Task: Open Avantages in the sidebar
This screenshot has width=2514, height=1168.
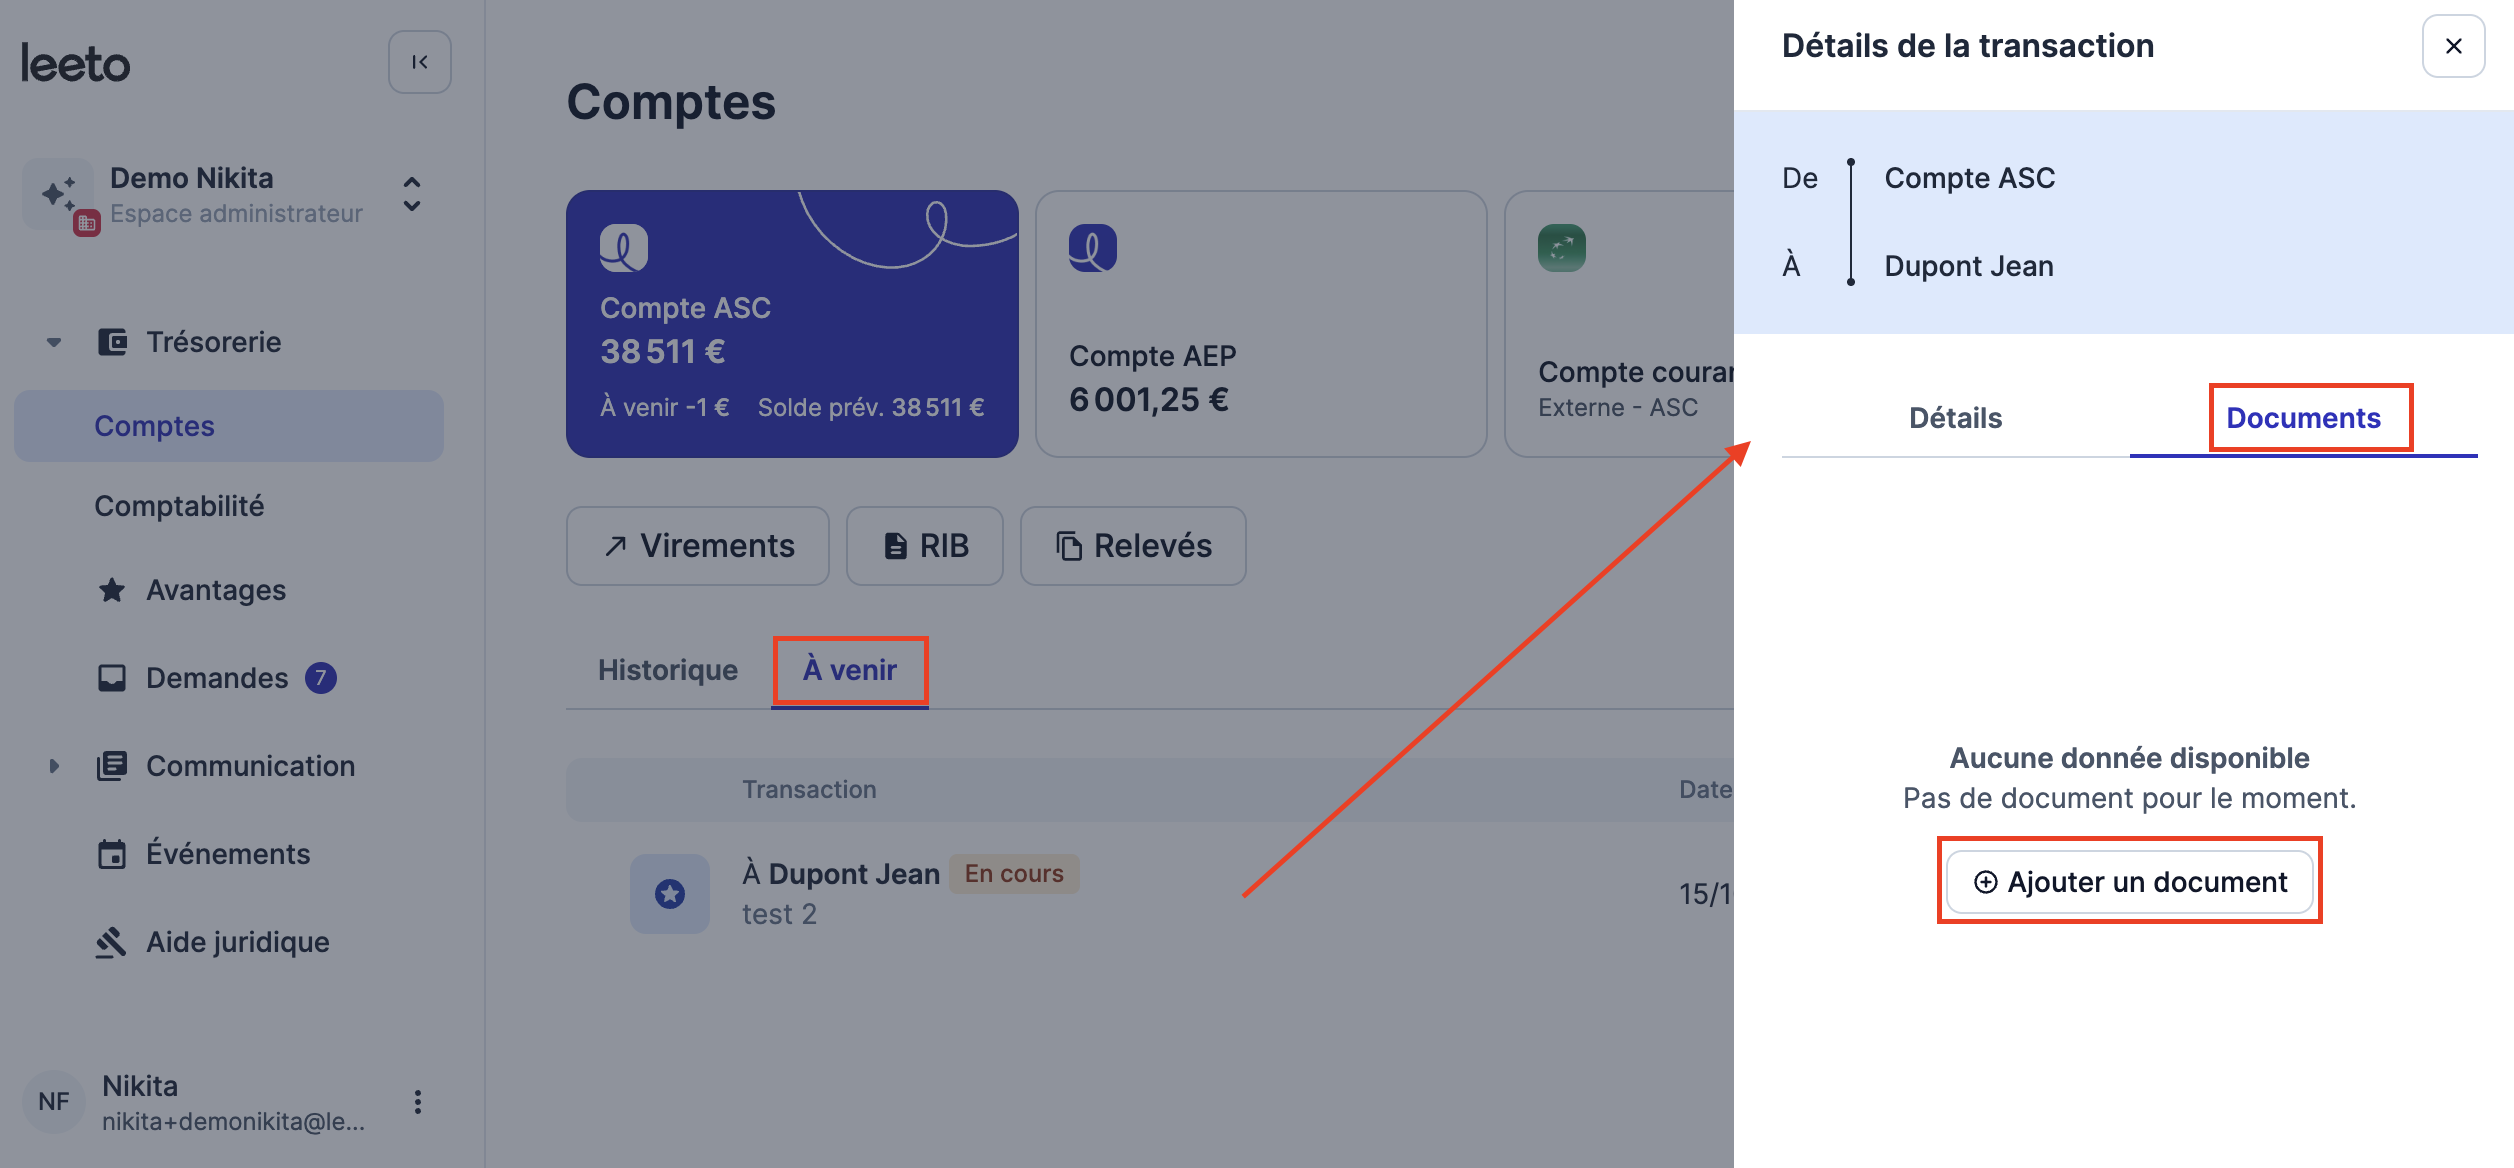Action: (216, 590)
